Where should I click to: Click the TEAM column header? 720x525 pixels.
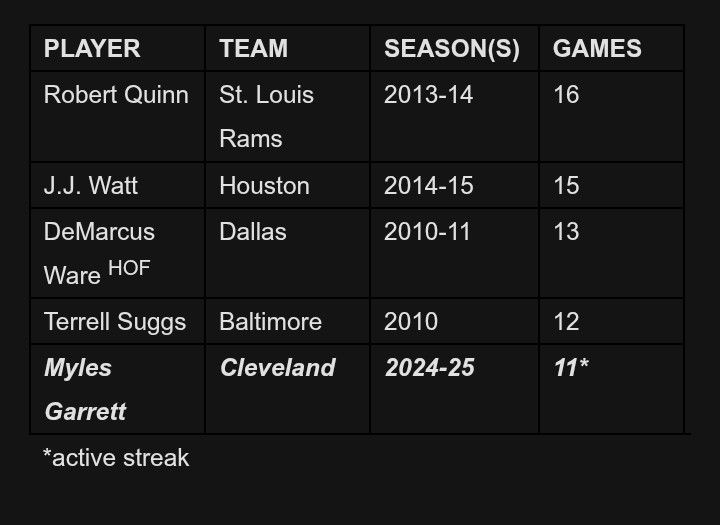tap(287, 48)
